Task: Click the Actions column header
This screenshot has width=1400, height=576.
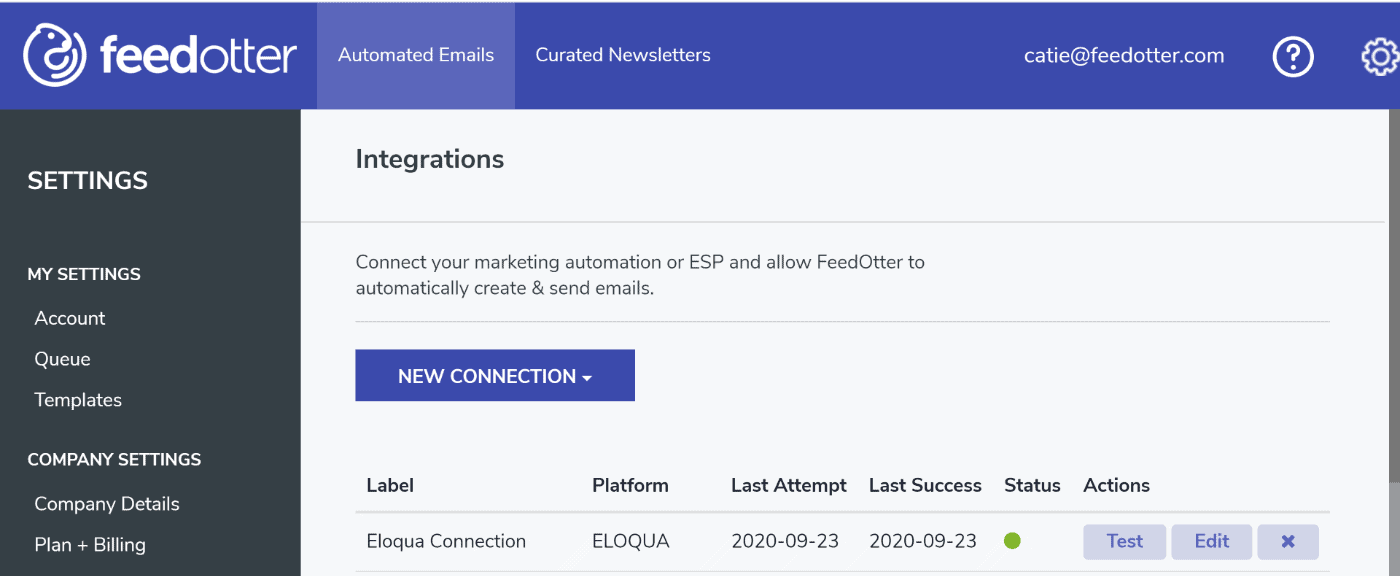Action: coord(1116,485)
